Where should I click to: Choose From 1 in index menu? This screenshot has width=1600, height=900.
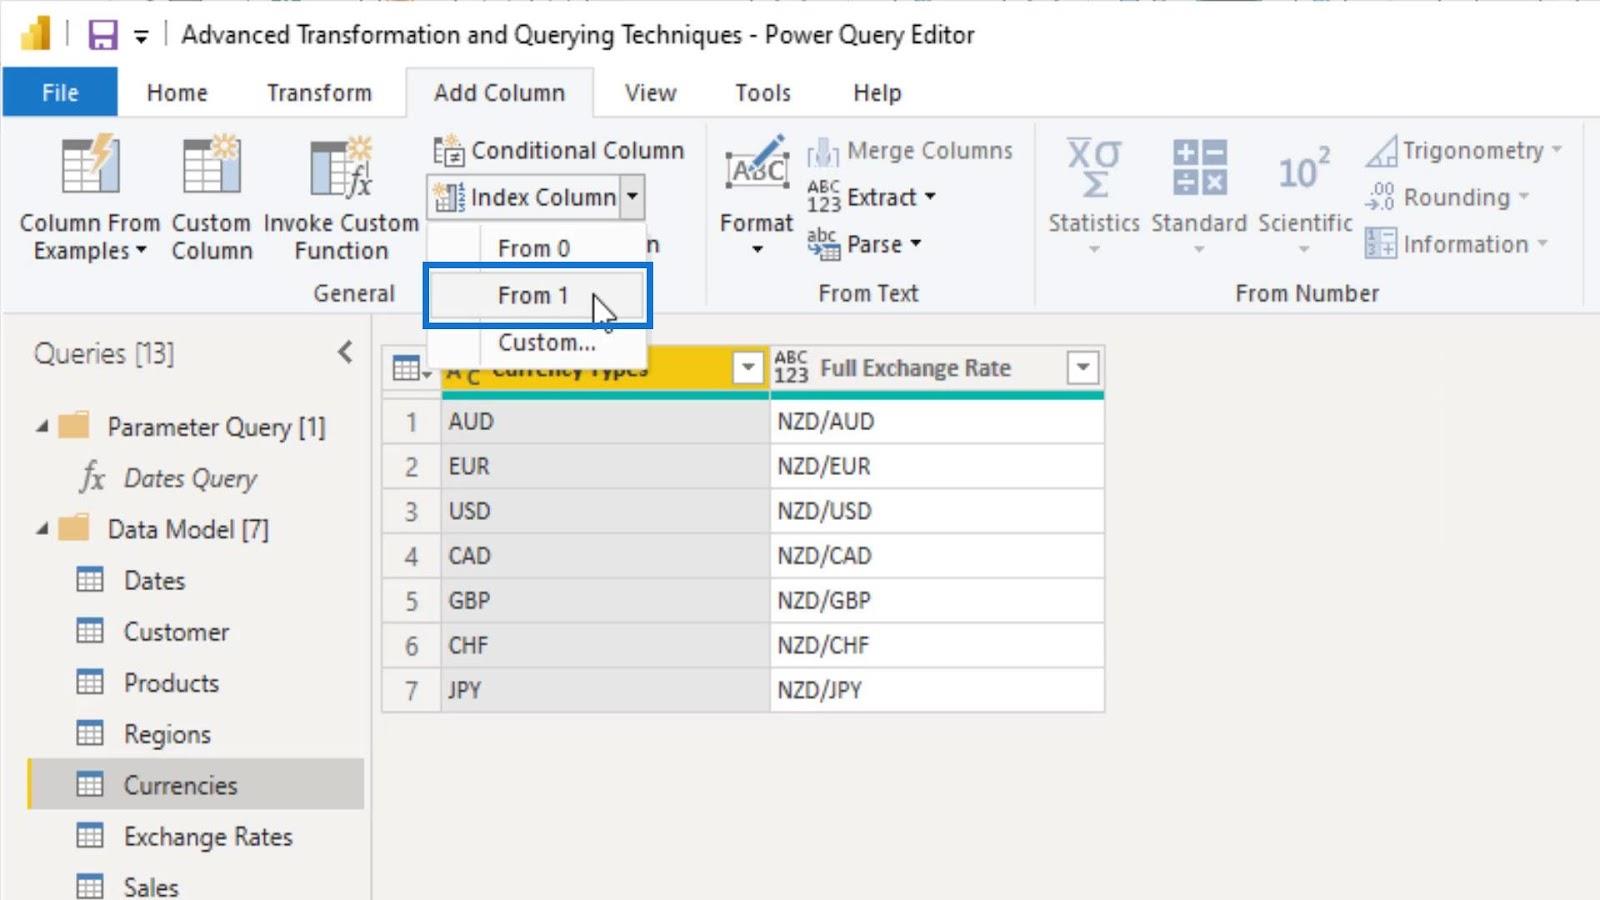[x=536, y=295]
